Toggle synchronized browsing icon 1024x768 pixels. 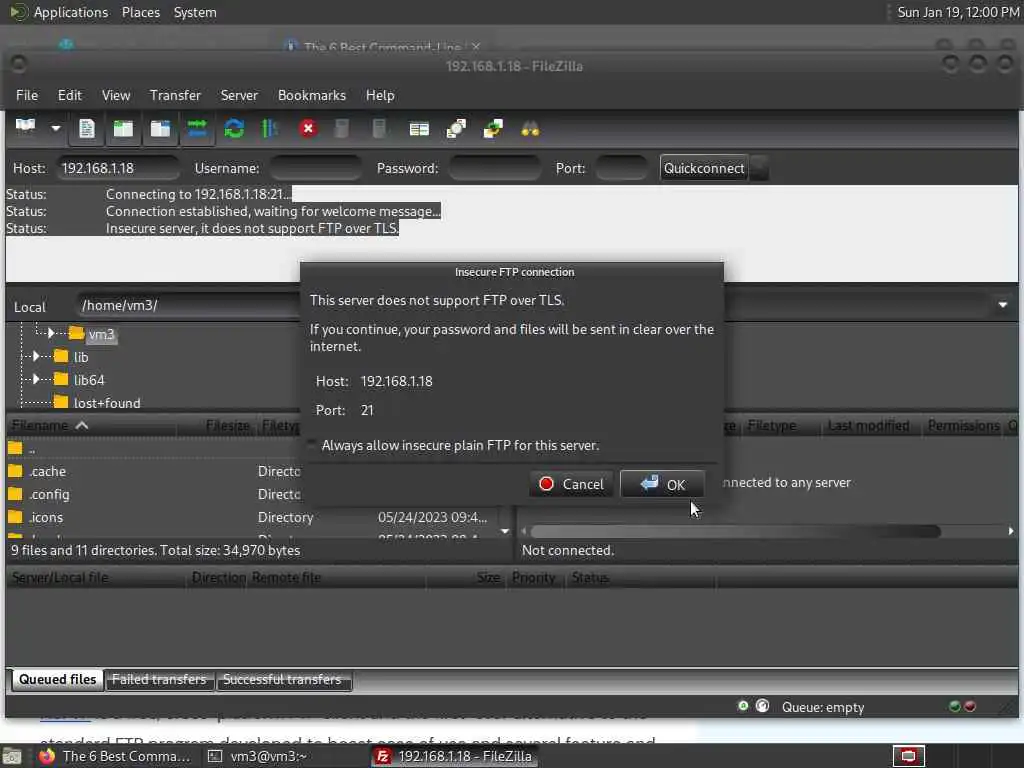pos(493,129)
